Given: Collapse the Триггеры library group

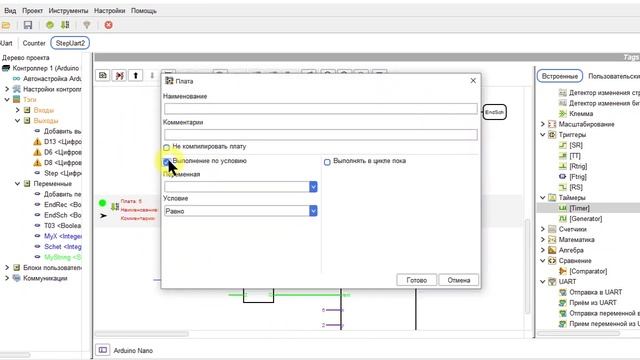Looking at the screenshot, I should coord(543,135).
